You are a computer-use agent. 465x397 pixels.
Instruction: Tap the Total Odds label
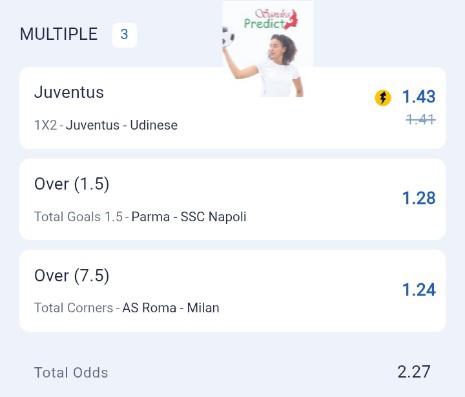click(x=71, y=373)
